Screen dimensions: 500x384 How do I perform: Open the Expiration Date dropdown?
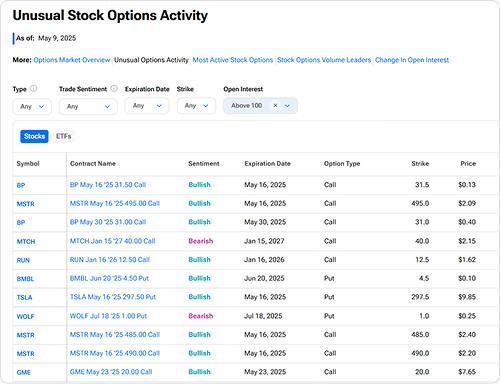point(147,106)
